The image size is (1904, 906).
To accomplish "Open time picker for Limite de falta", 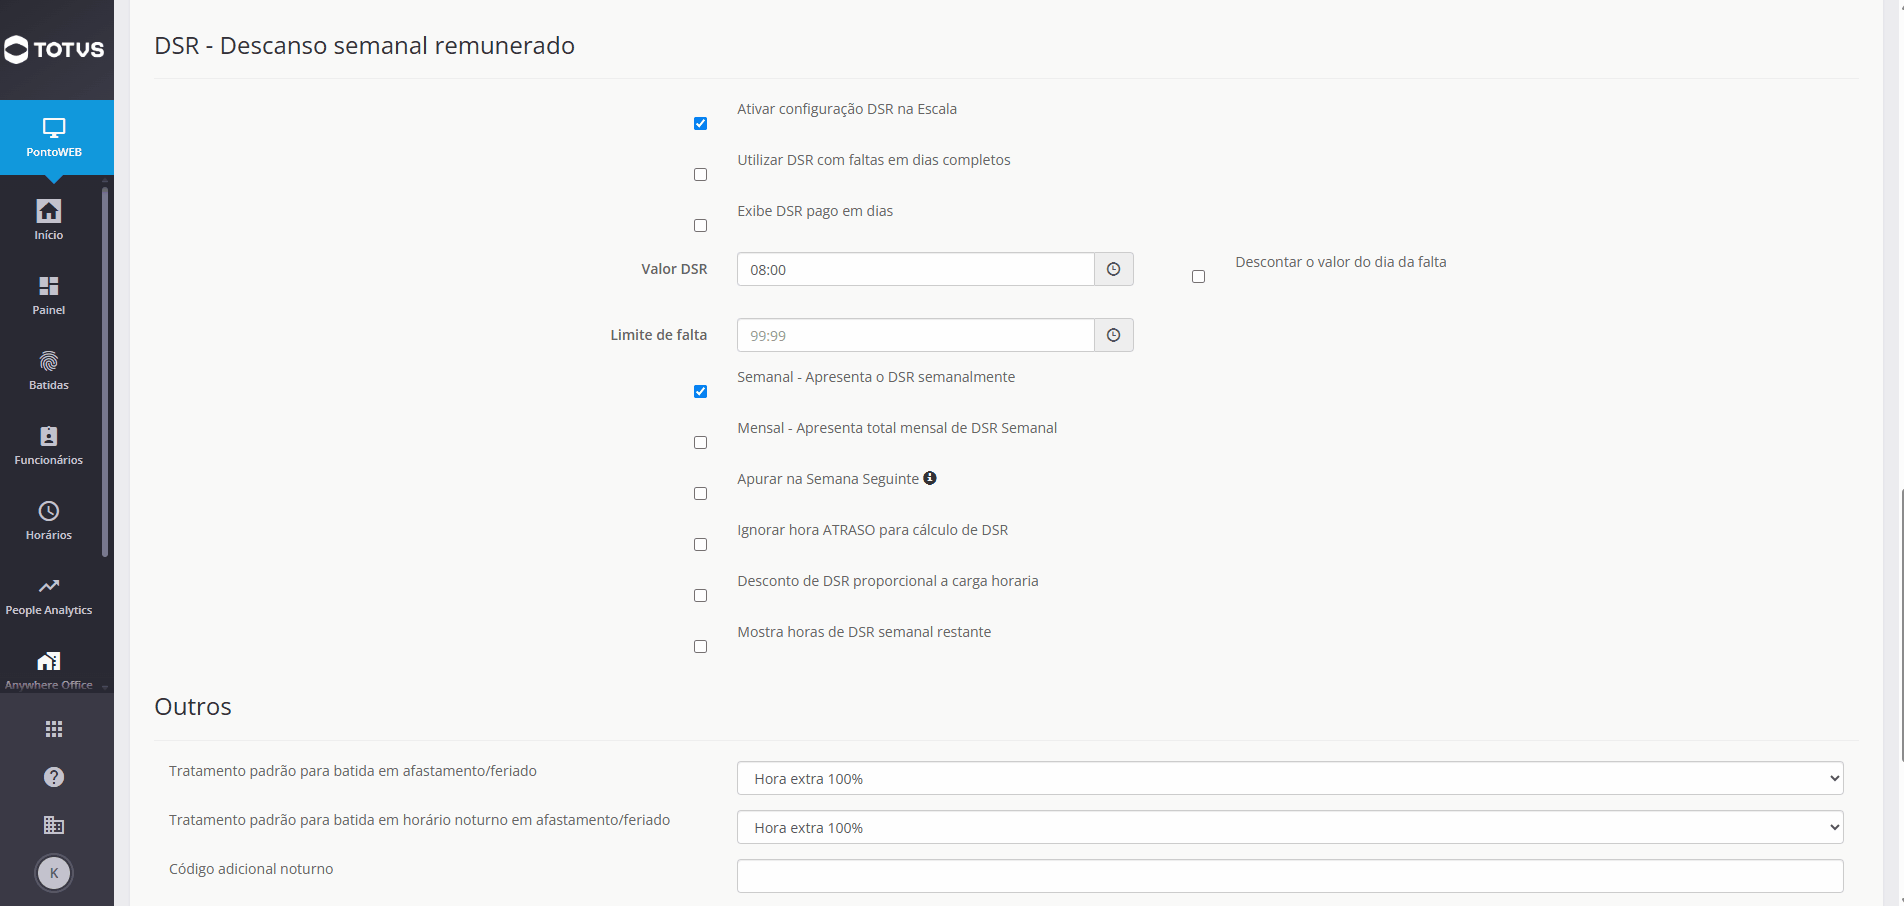I will tap(1114, 335).
